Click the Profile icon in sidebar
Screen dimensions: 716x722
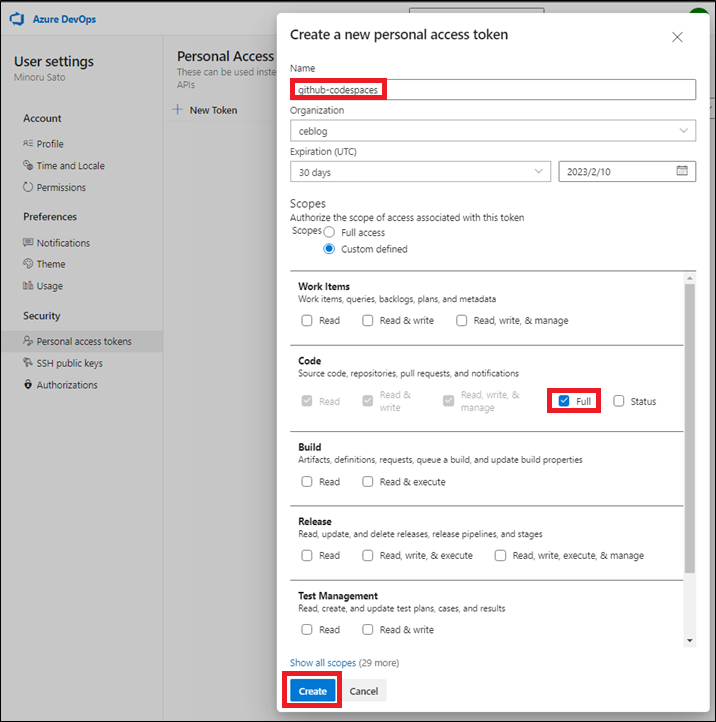click(x=28, y=143)
